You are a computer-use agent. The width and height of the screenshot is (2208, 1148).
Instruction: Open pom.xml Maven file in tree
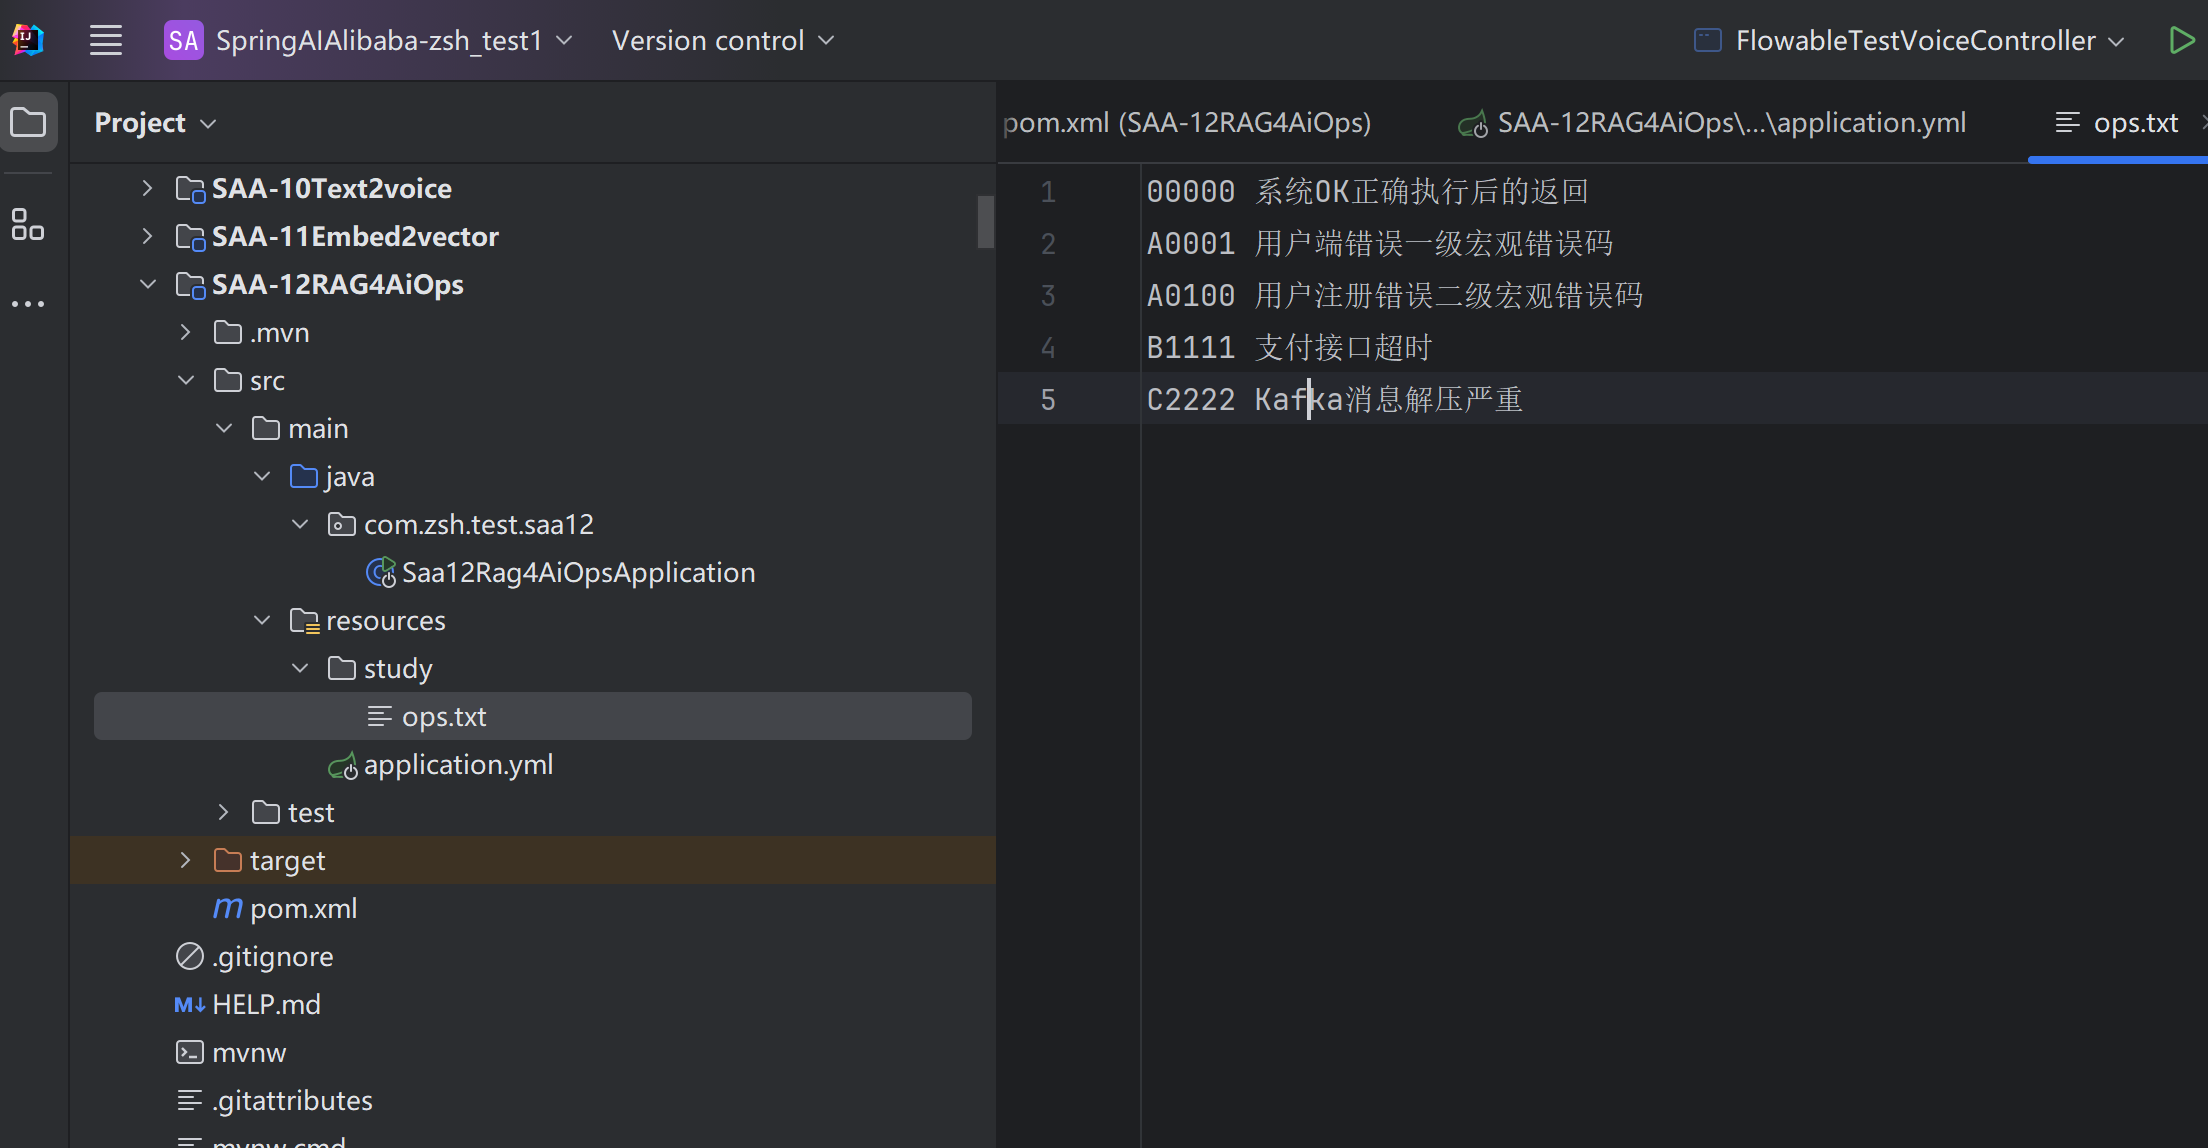coord(302,909)
